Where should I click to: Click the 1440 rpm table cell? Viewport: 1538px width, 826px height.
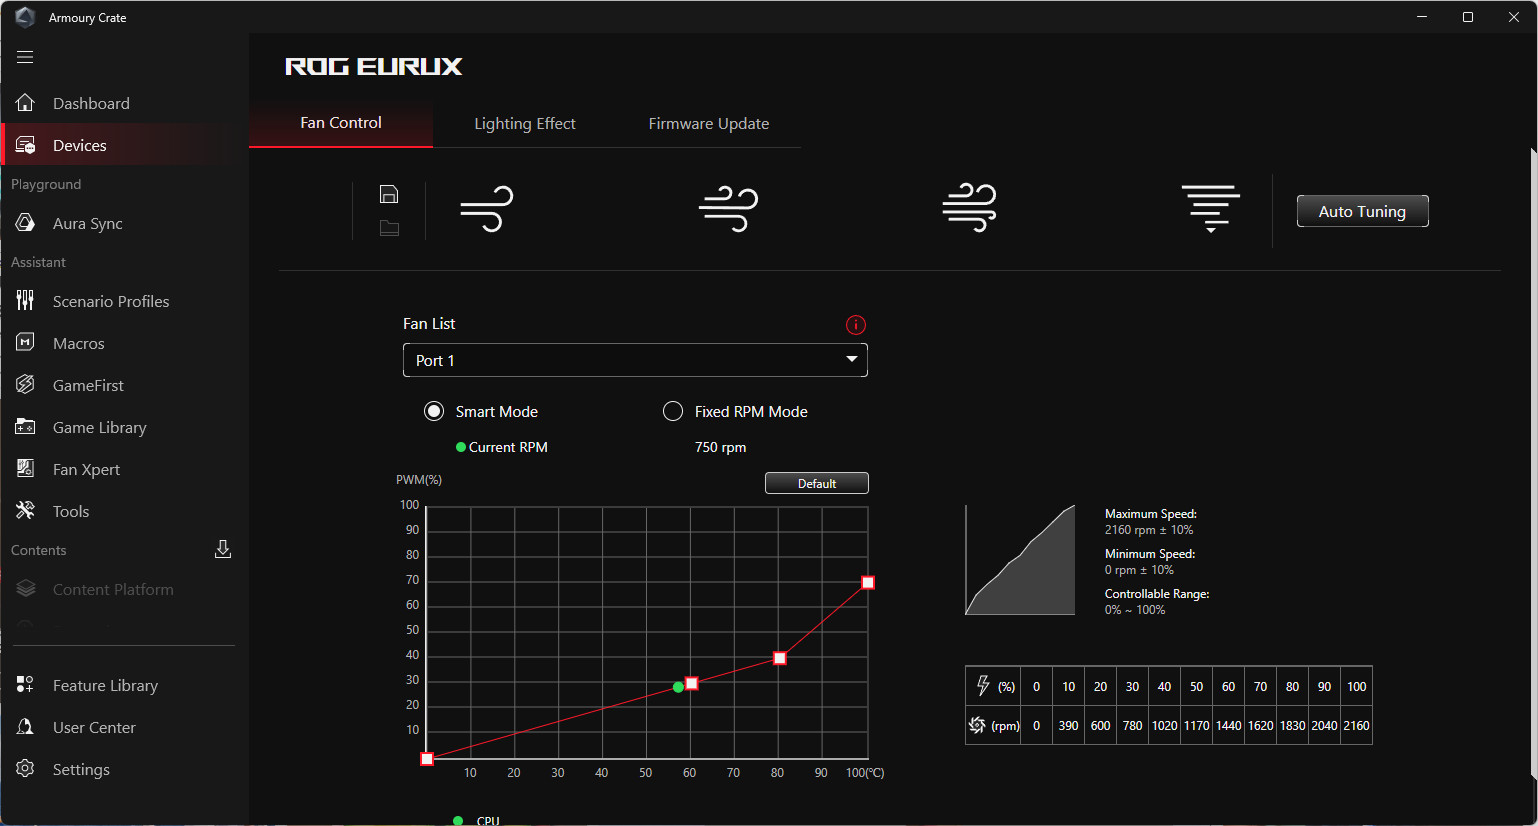(1229, 726)
